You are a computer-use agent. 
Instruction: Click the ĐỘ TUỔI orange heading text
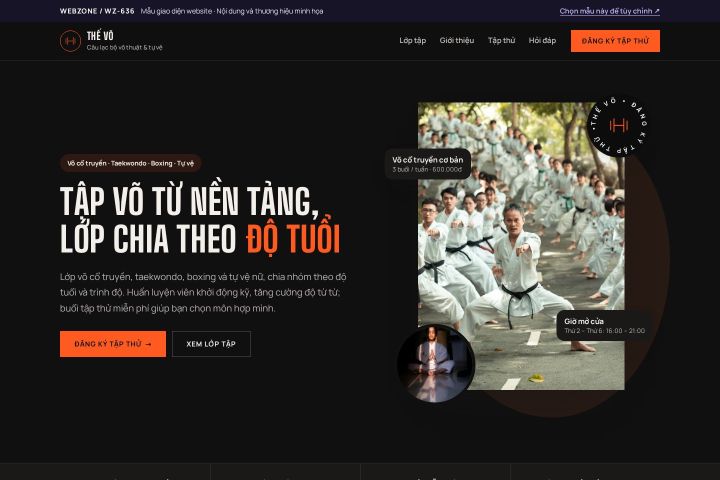[293, 239]
